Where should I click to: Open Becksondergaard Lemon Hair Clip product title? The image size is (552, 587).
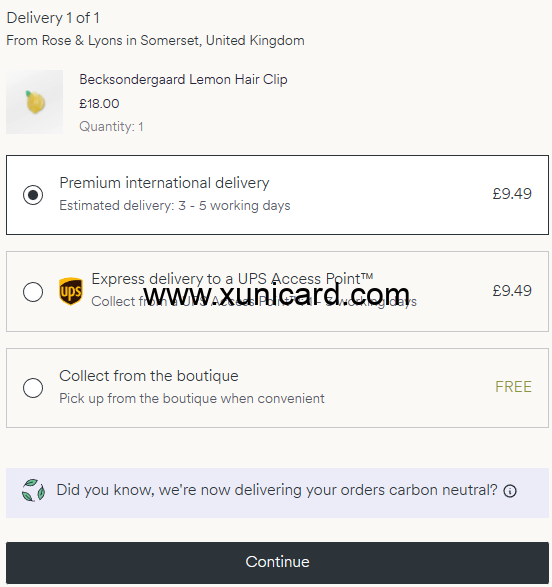[x=183, y=79]
